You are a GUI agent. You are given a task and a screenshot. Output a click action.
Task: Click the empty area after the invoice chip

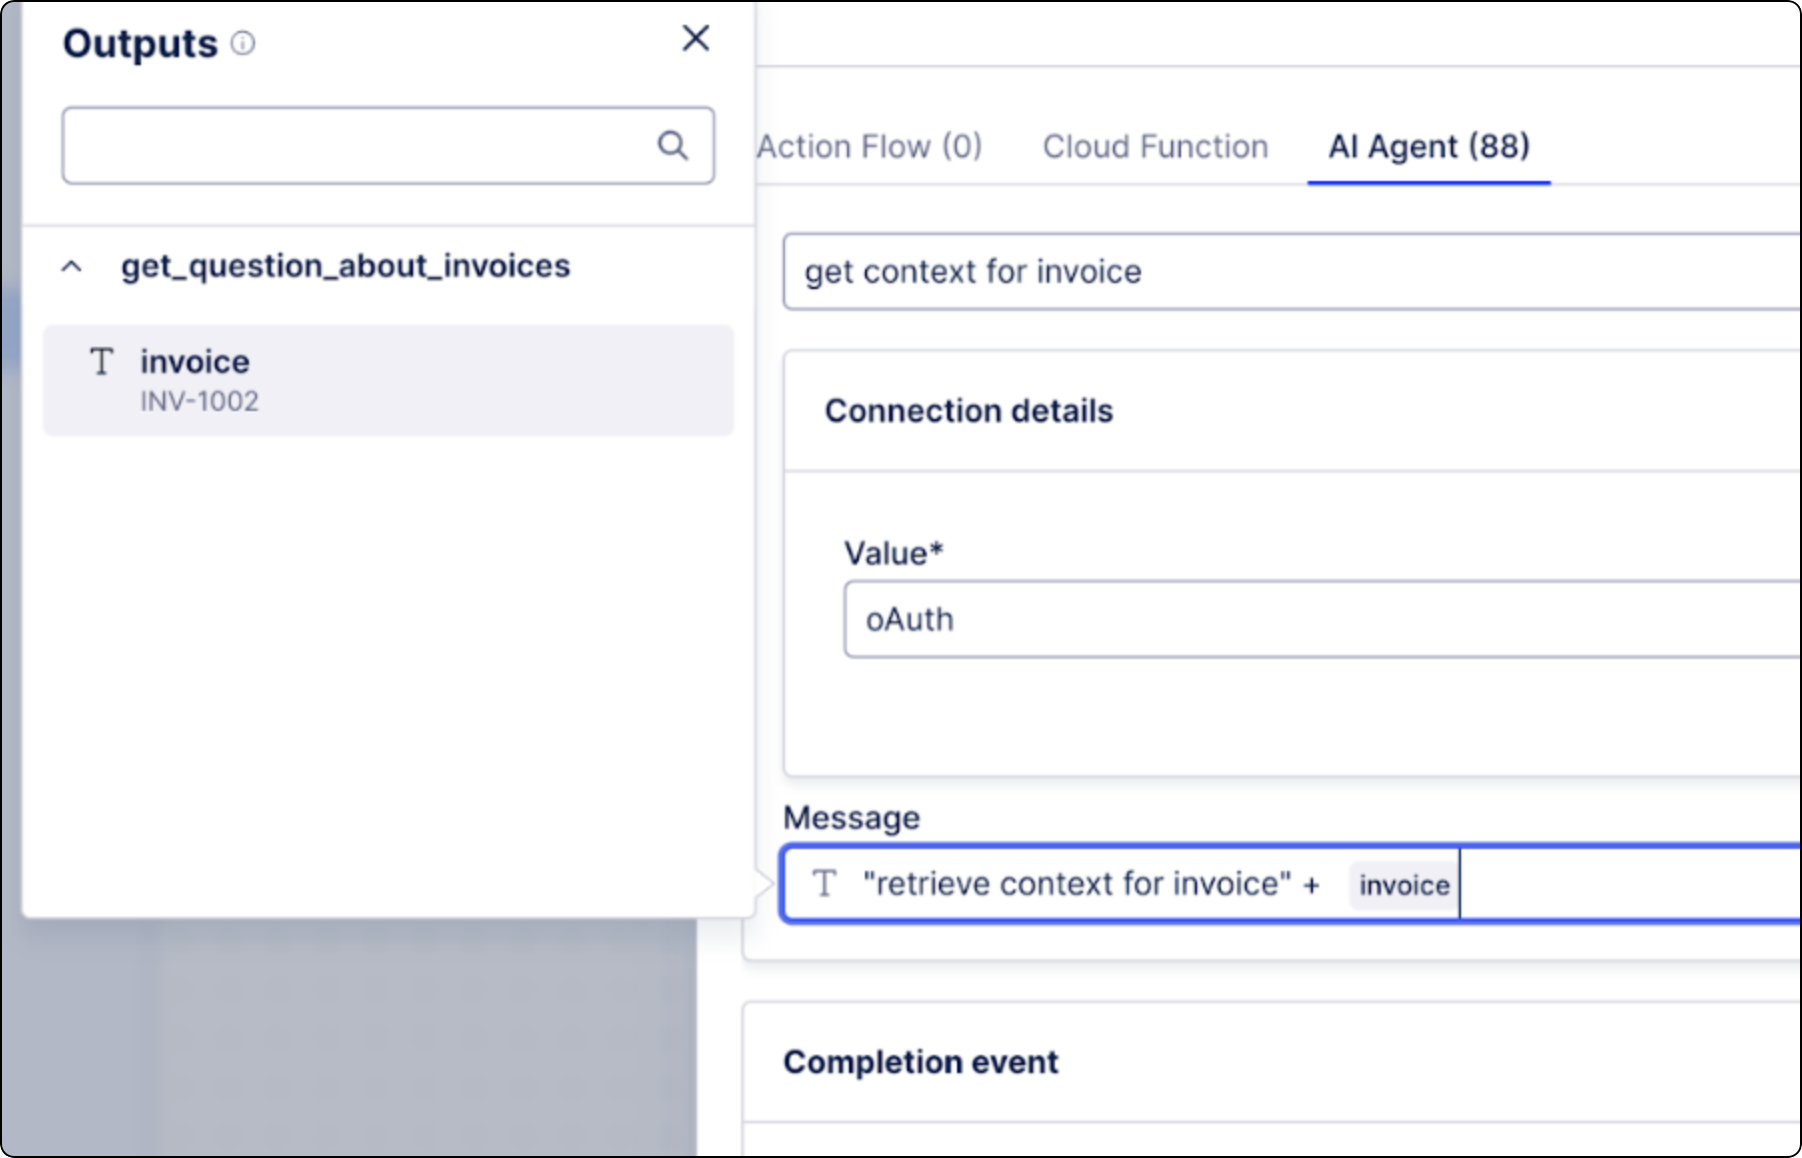1630,884
